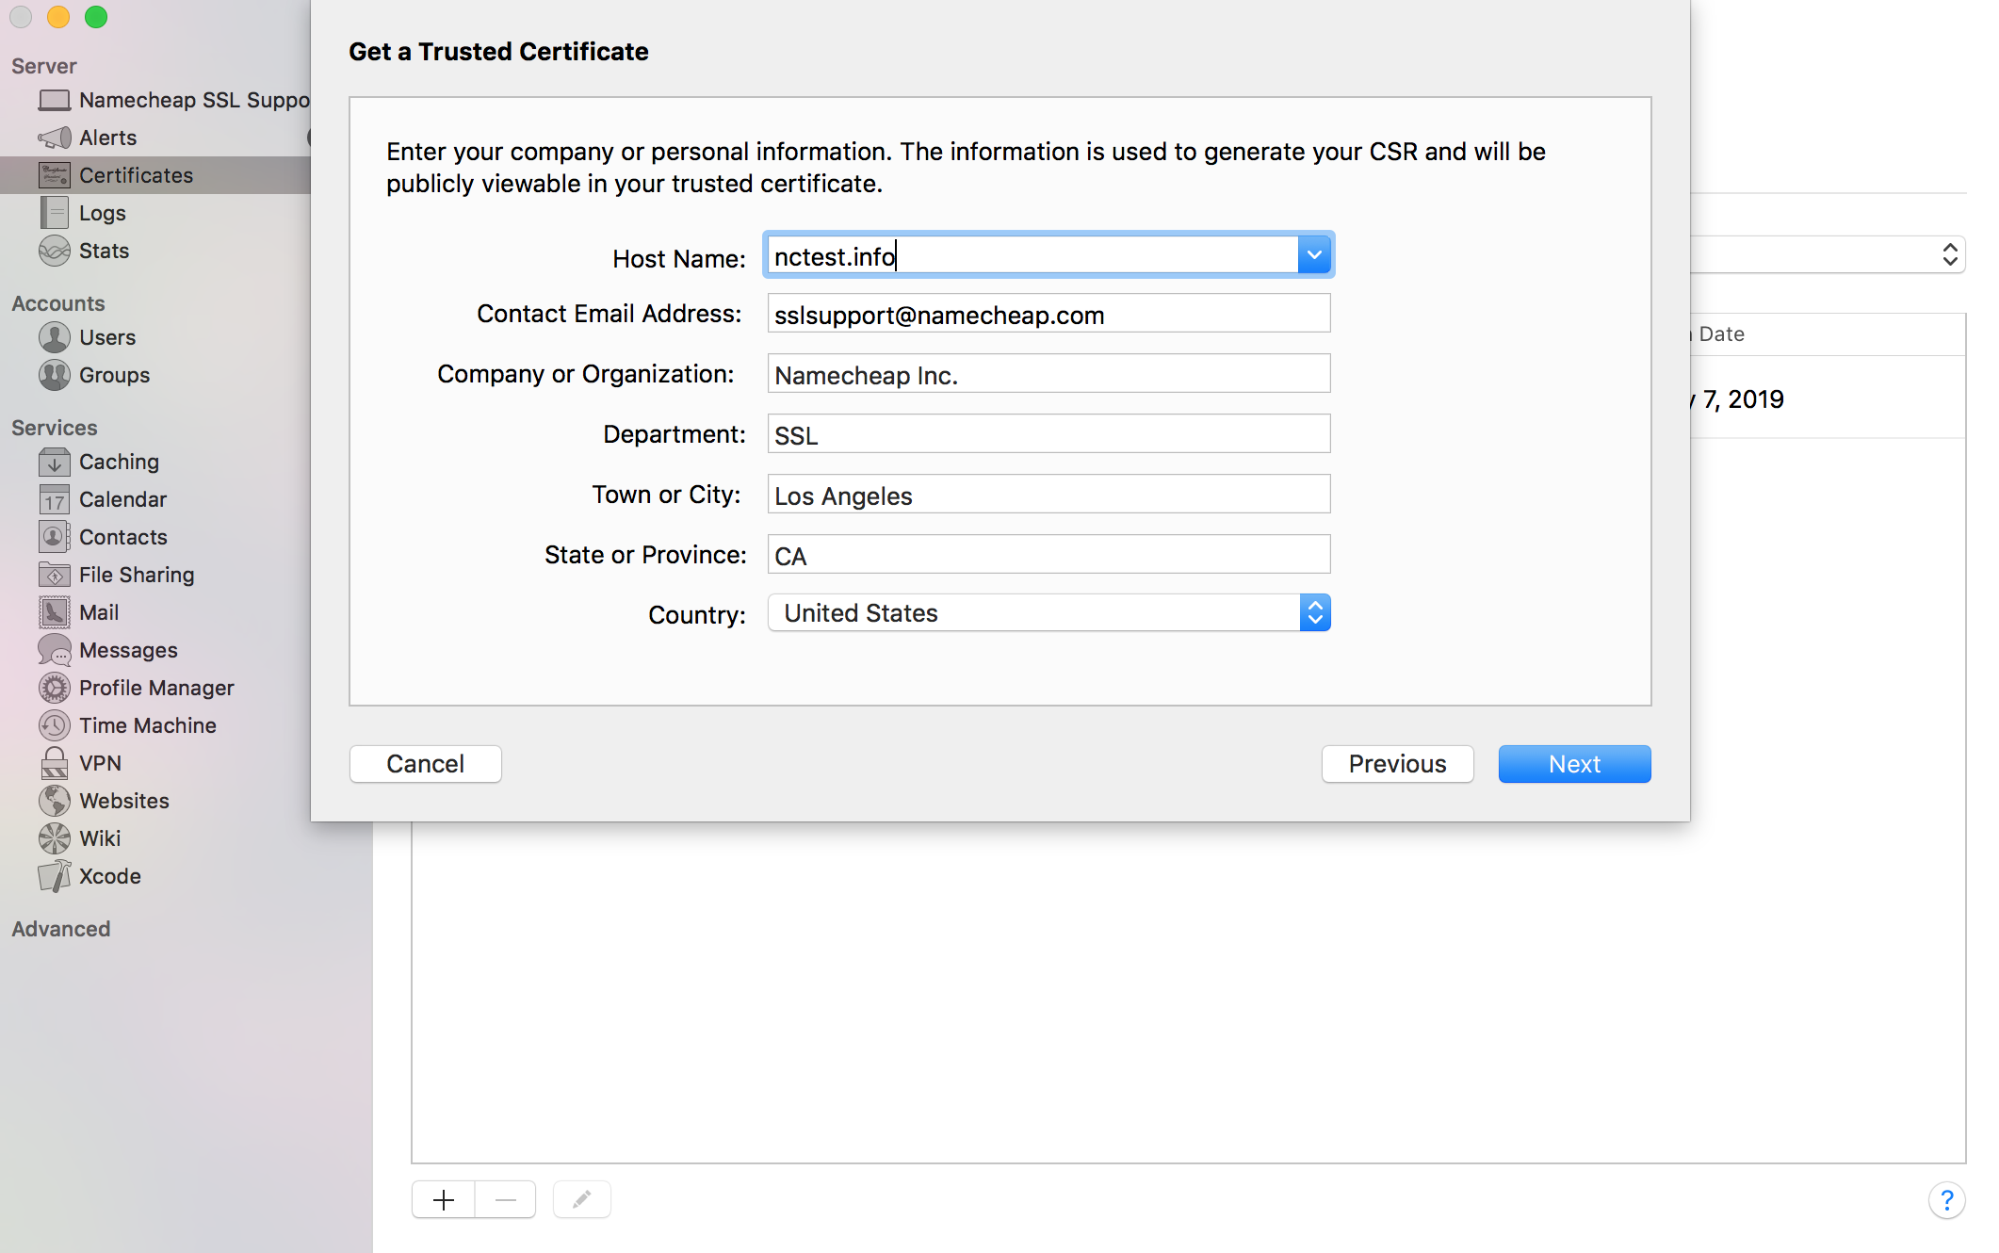Open the popup selector behind the dialog
Viewport: 1999px width, 1253px height.
1948,255
